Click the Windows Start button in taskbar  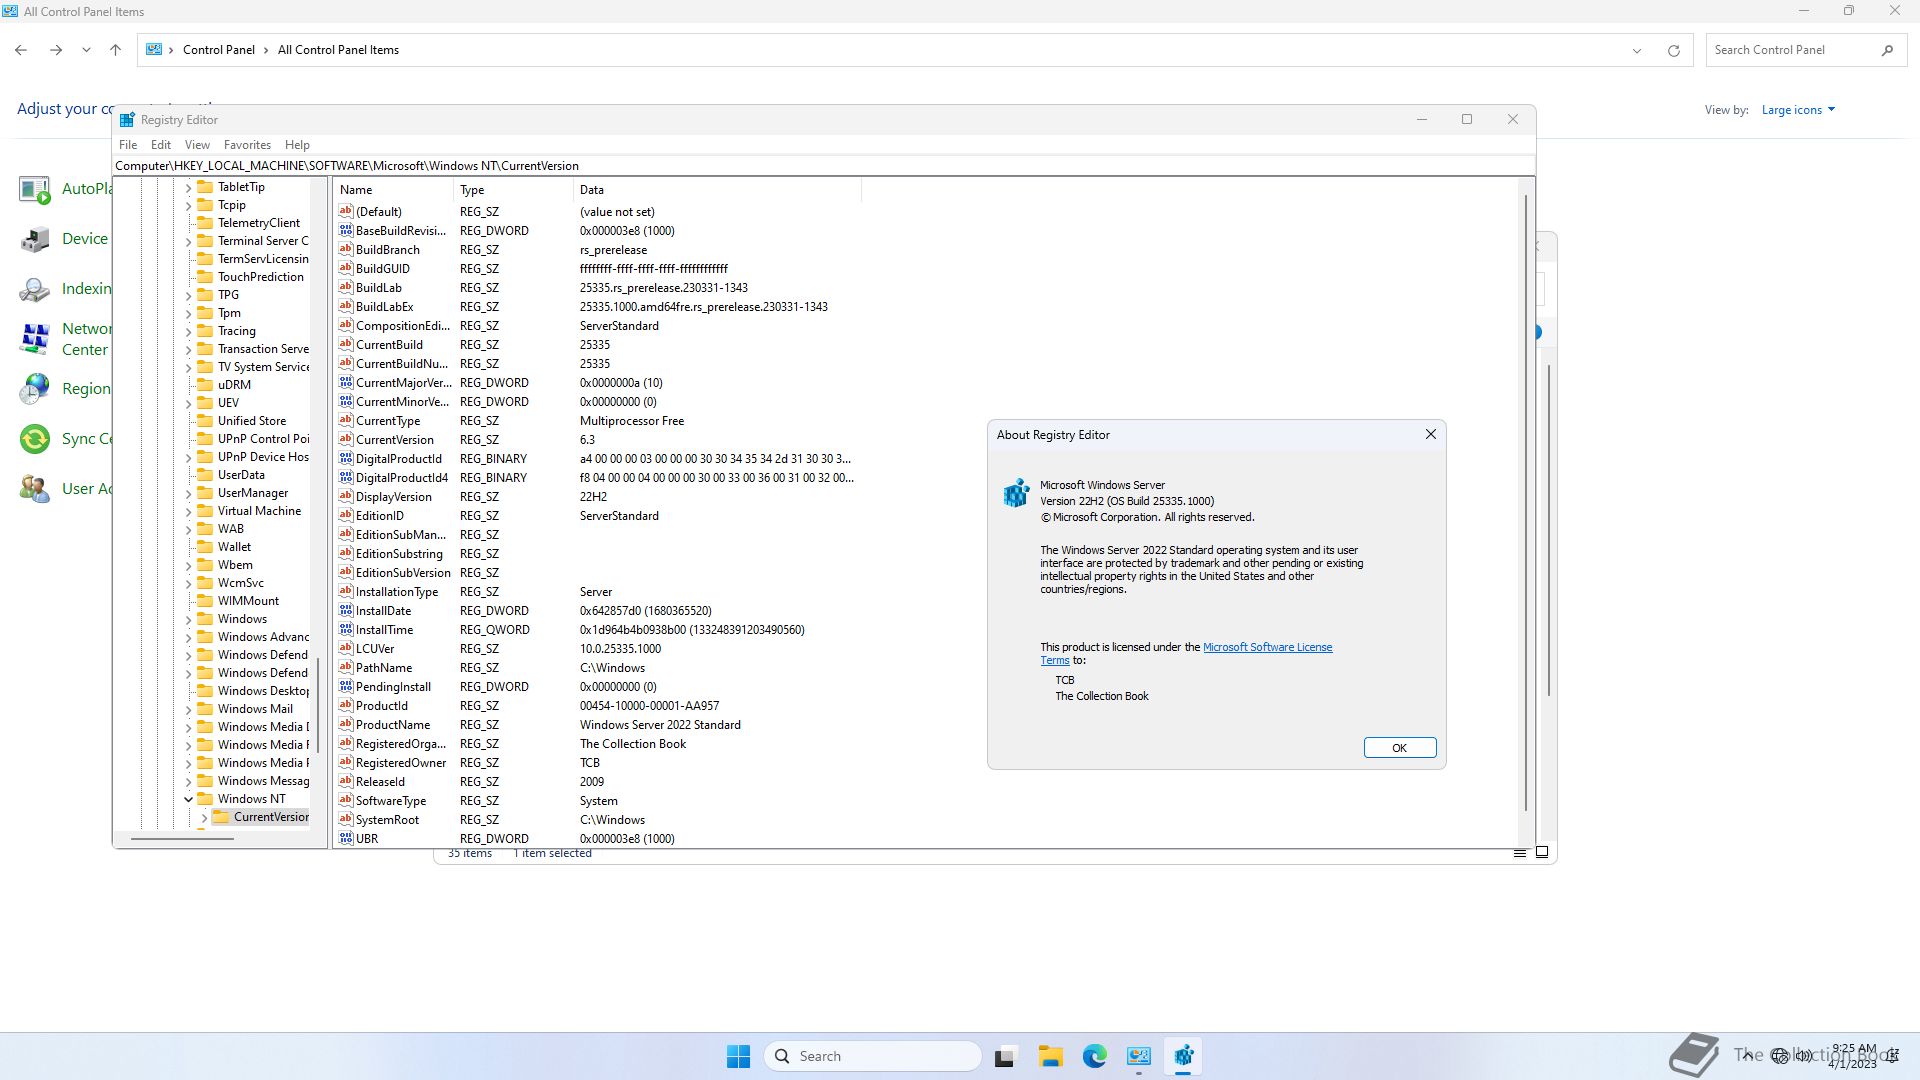coord(738,1056)
